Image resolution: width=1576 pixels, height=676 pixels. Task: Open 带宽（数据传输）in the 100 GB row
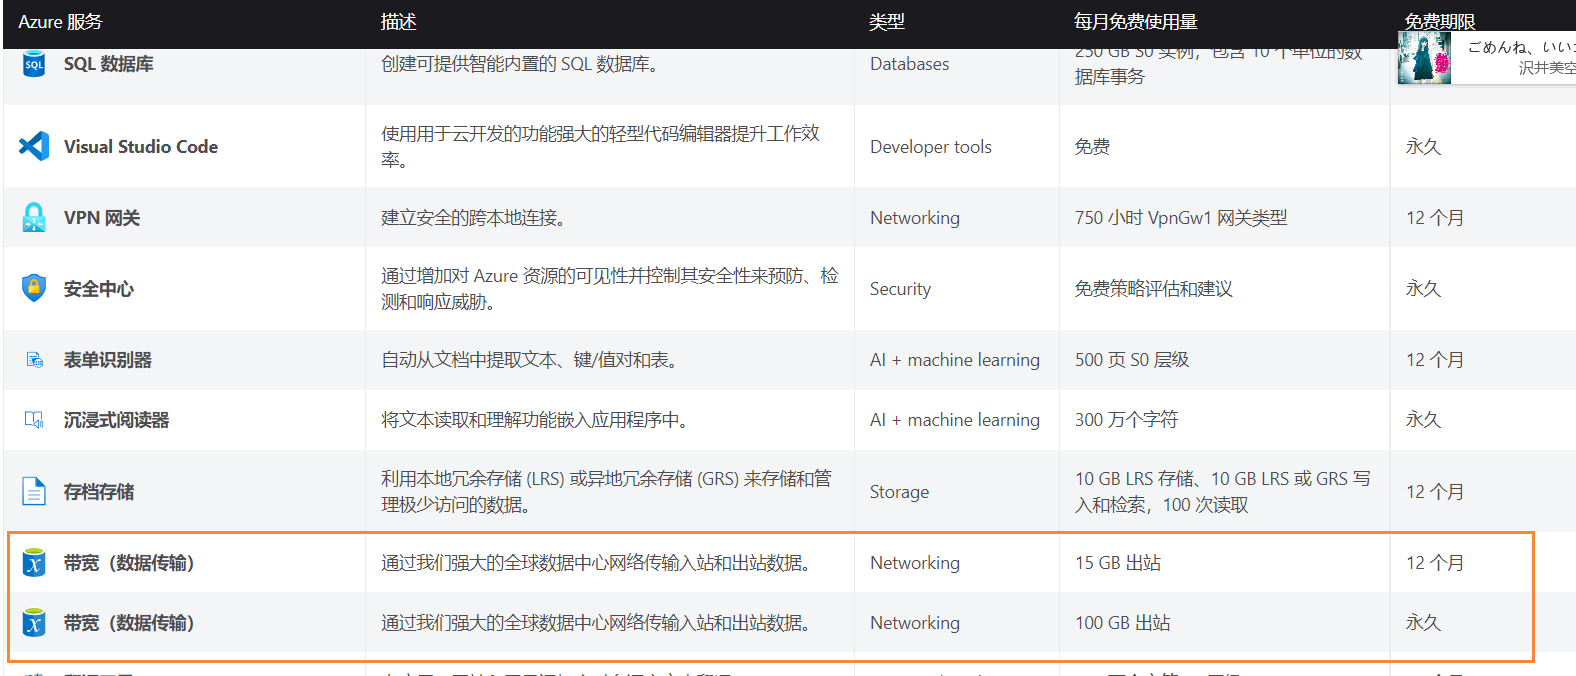pos(129,623)
